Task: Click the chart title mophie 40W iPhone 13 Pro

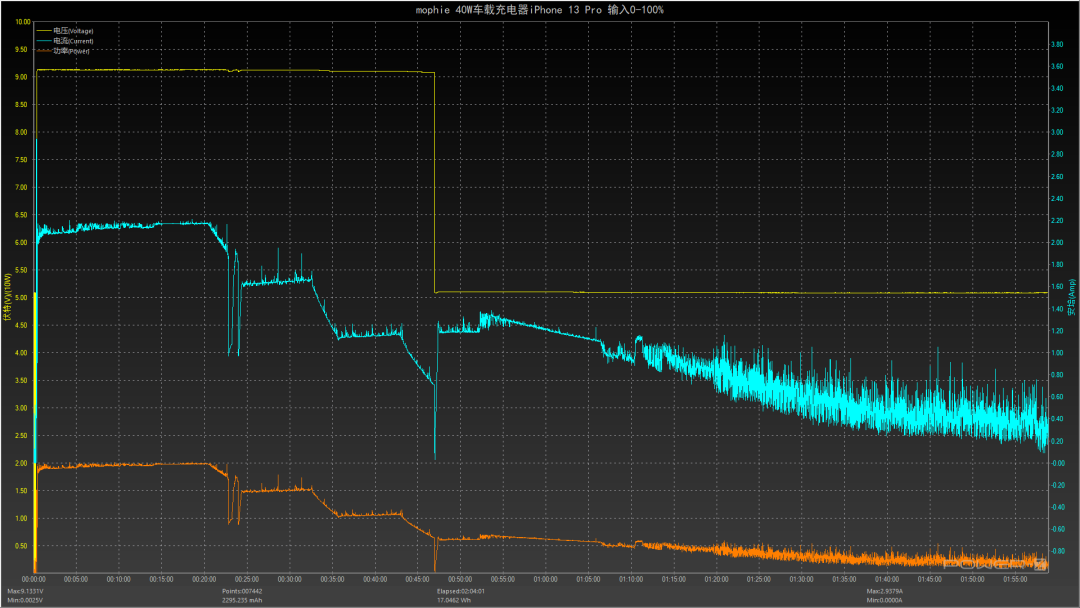Action: coord(539,10)
